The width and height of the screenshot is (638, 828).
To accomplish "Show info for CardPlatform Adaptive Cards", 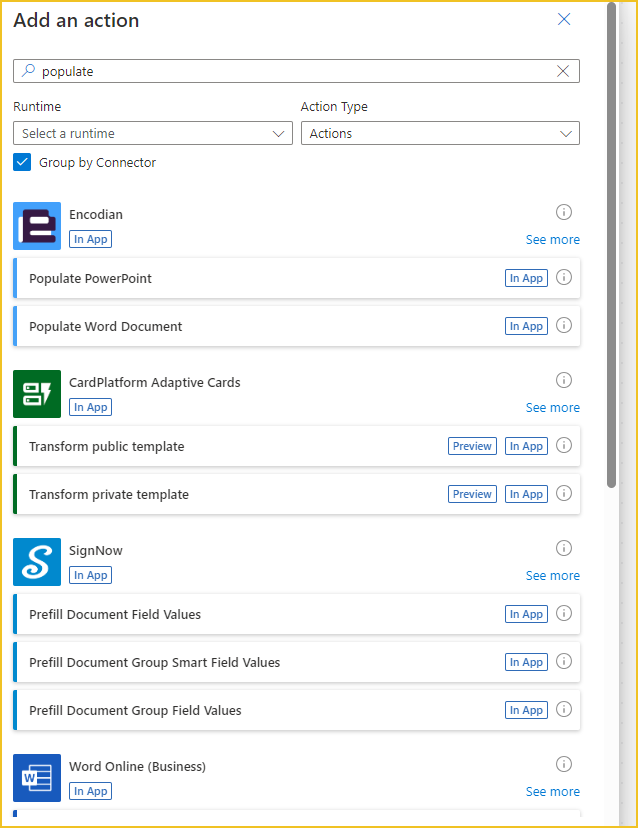I will pos(564,380).
